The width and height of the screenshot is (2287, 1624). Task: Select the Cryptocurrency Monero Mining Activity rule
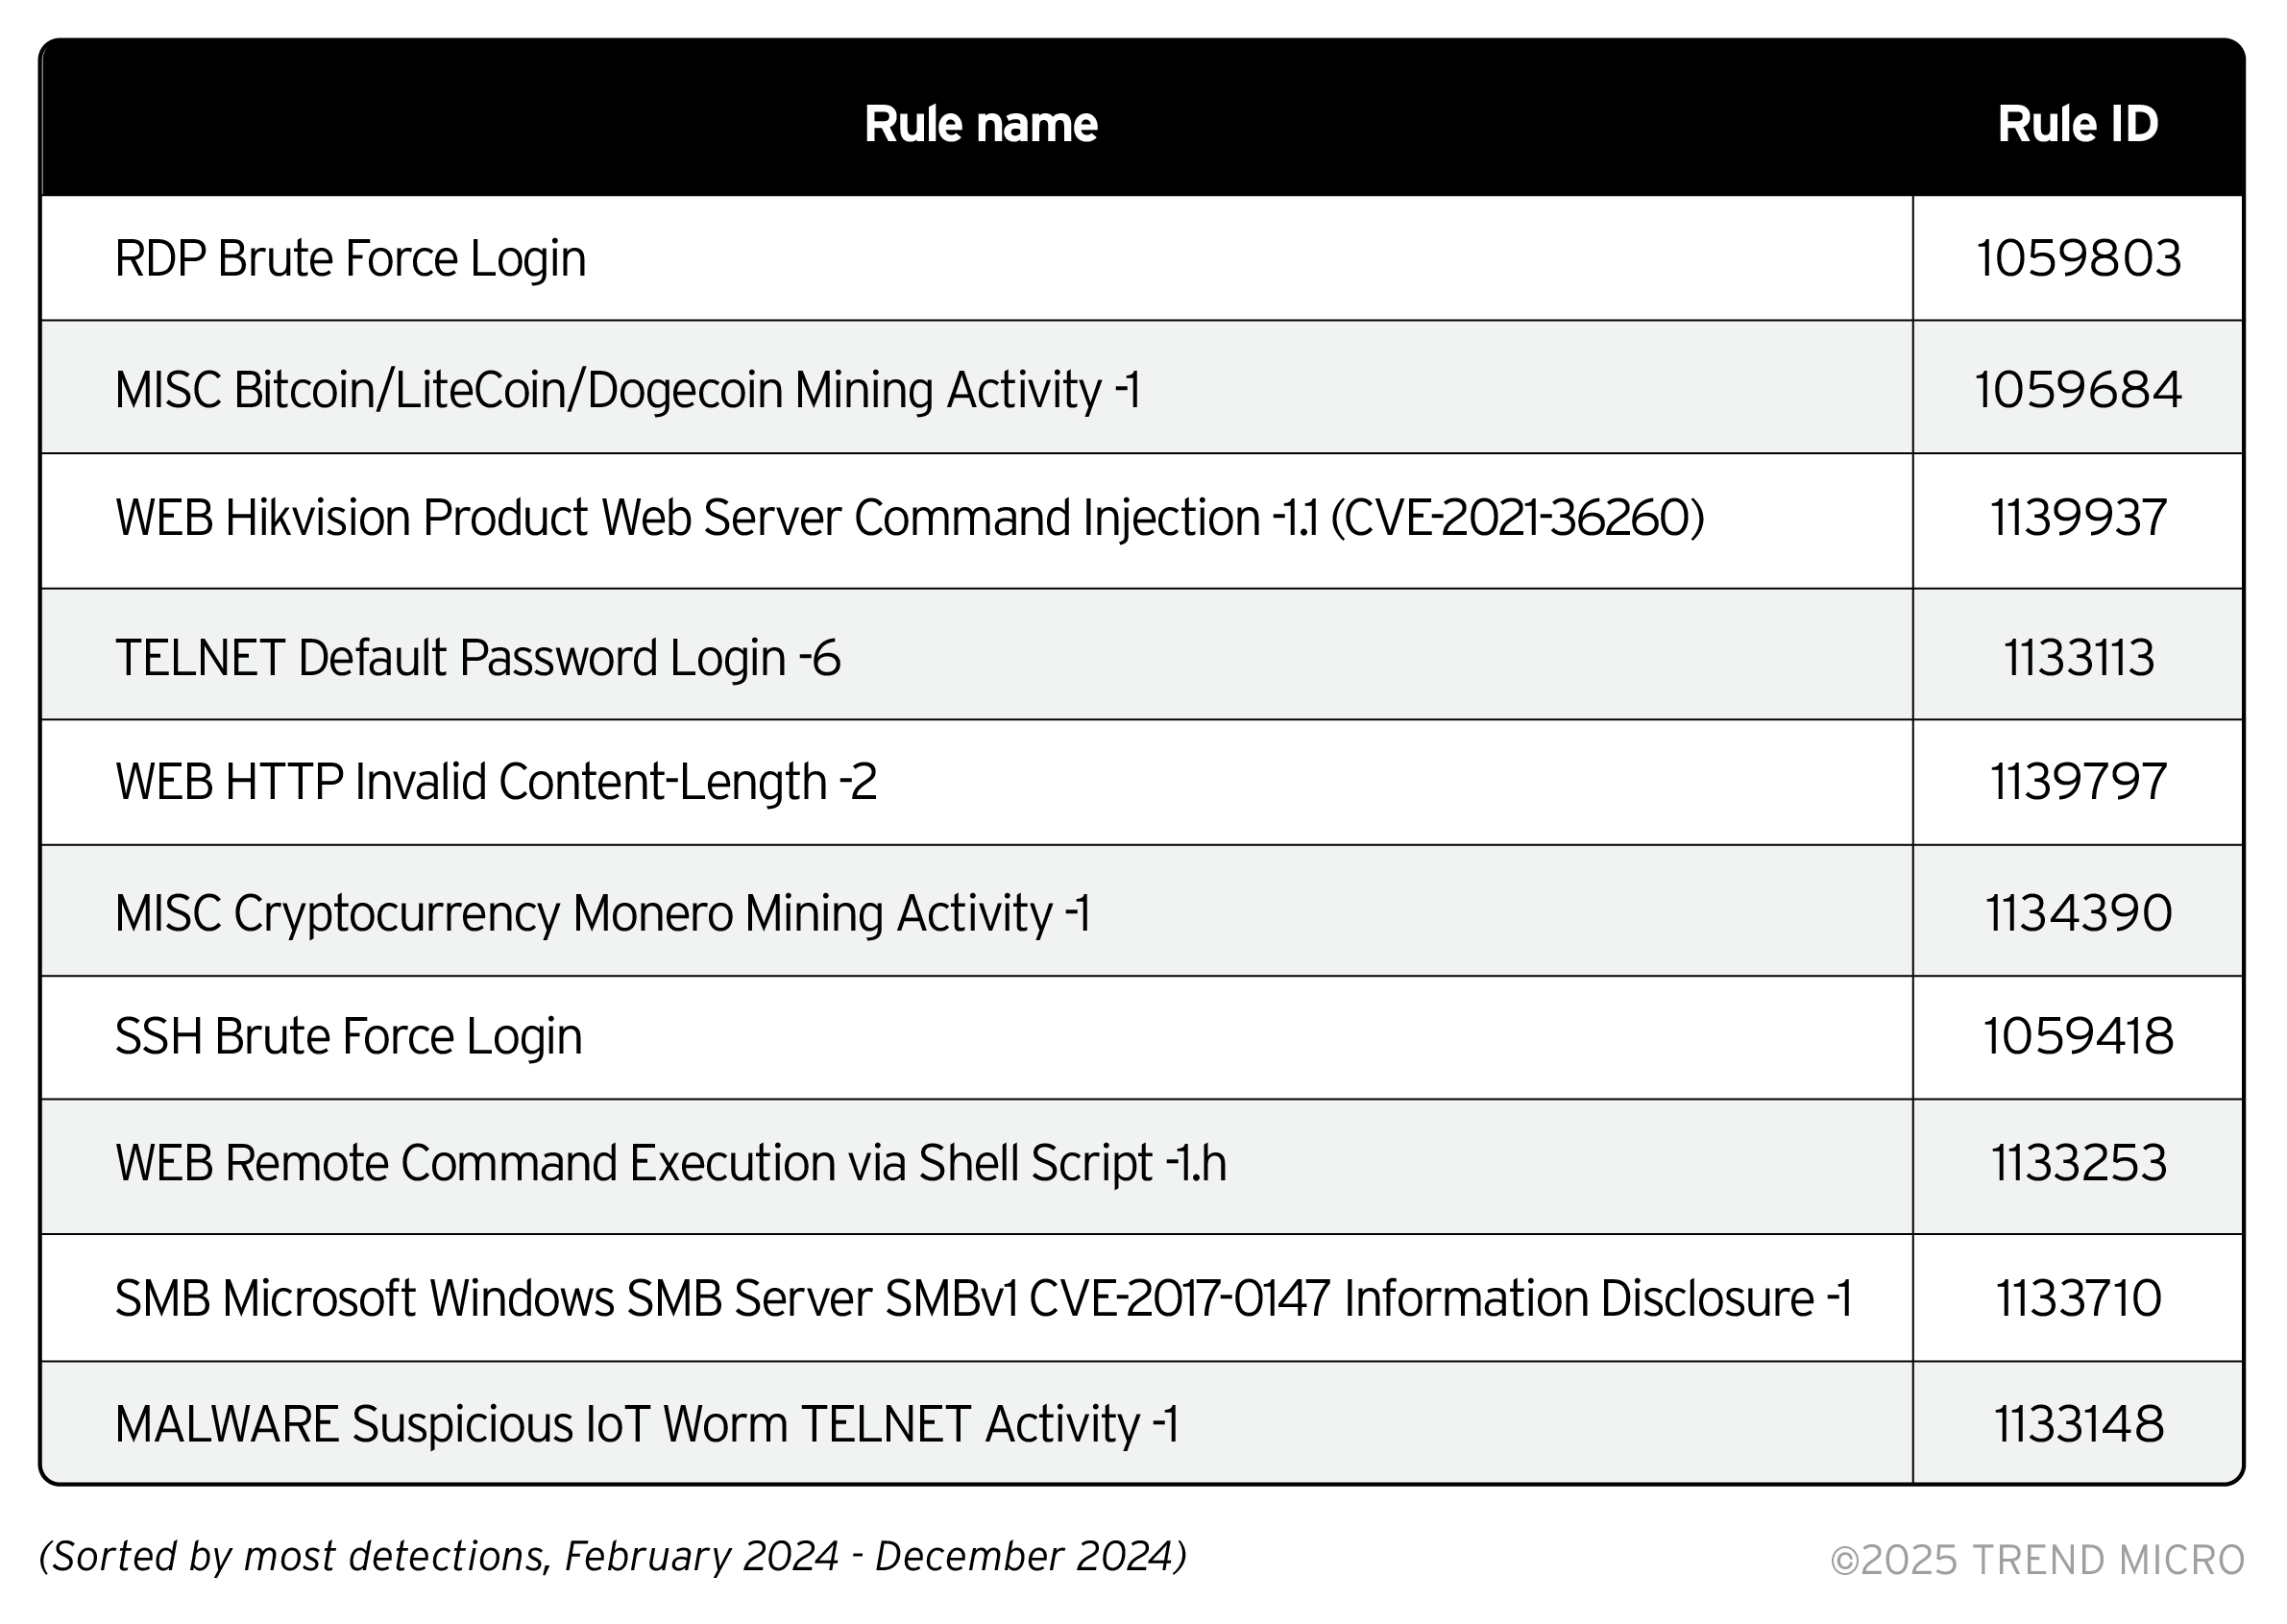[602, 913]
